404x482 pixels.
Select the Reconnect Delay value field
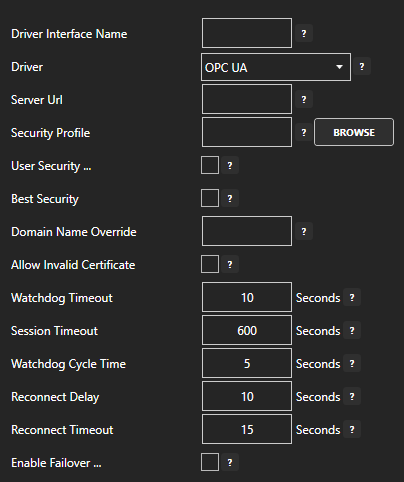tap(247, 396)
